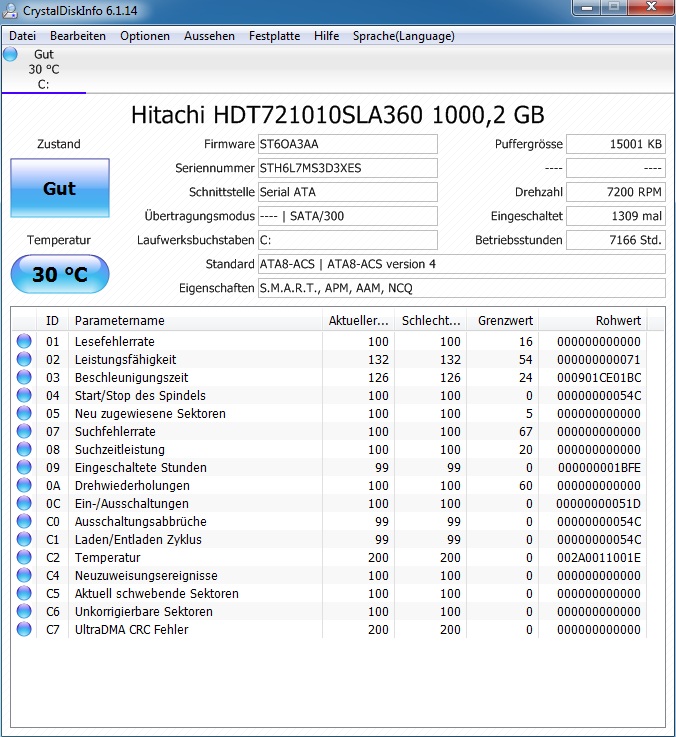Click the Eingeschaltet value 1309 mal
The image size is (676, 737).
tap(616, 216)
